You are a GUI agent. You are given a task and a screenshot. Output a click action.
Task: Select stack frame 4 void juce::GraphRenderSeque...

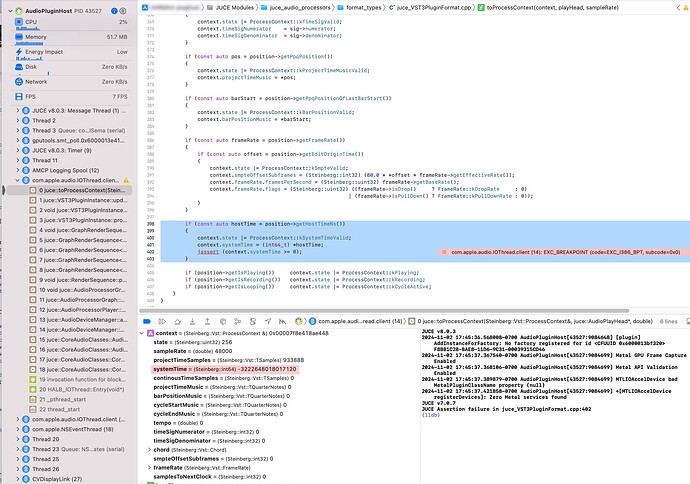pyautogui.click(x=78, y=230)
